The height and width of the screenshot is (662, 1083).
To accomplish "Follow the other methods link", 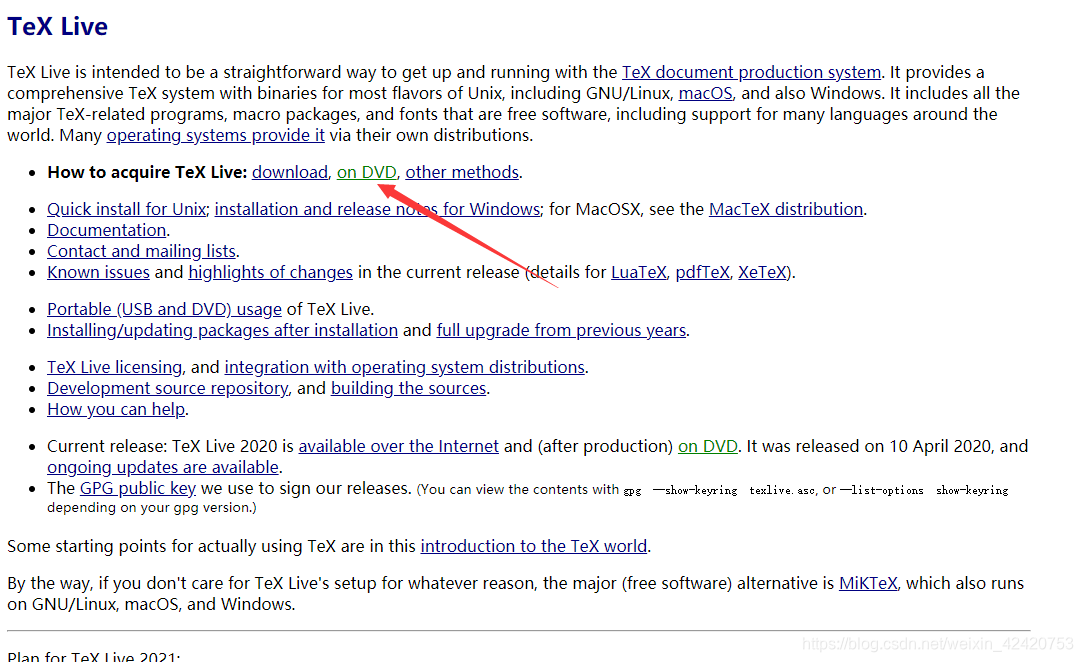I will click(x=462, y=172).
